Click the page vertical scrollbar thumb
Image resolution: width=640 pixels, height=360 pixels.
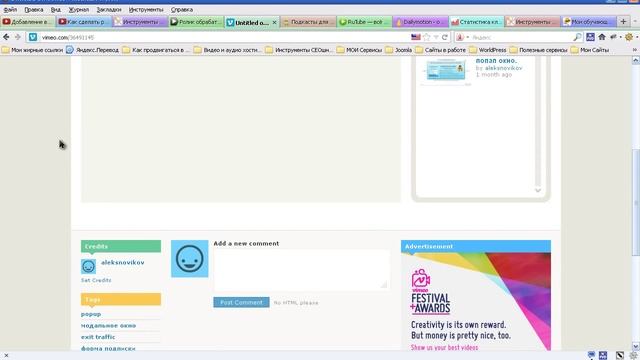(x=636, y=202)
